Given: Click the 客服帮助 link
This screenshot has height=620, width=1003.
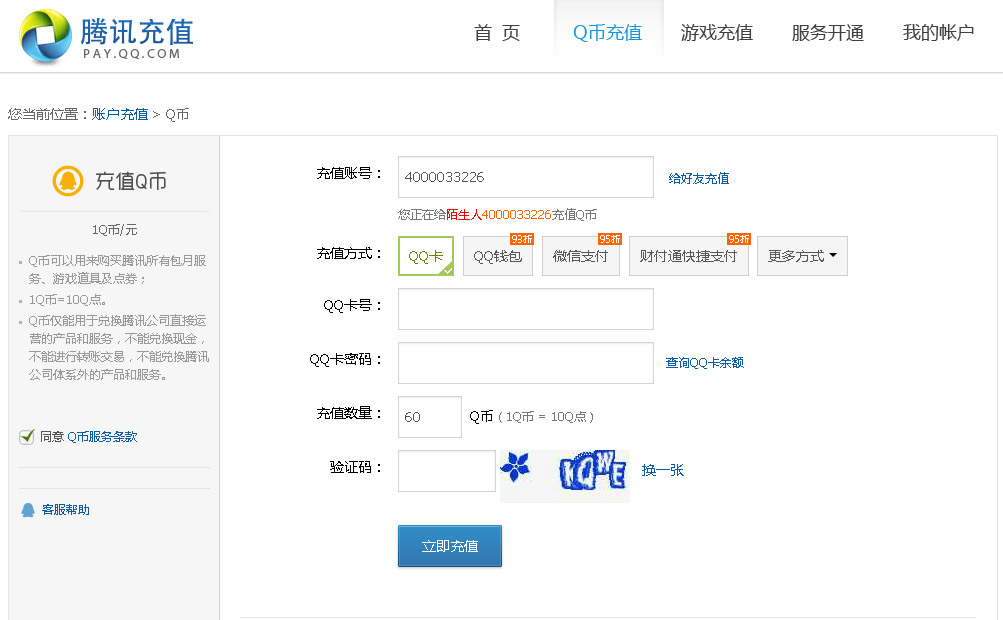Looking at the screenshot, I should [x=66, y=510].
